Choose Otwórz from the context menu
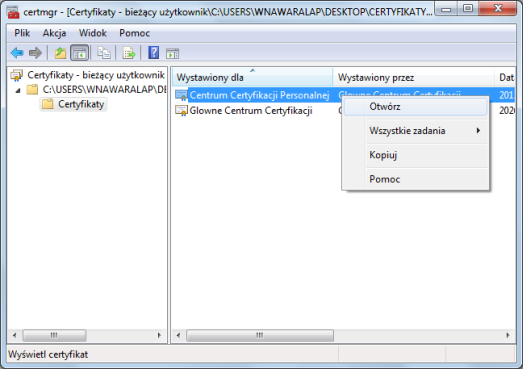Screen dimensions: 523x369 click(416, 107)
